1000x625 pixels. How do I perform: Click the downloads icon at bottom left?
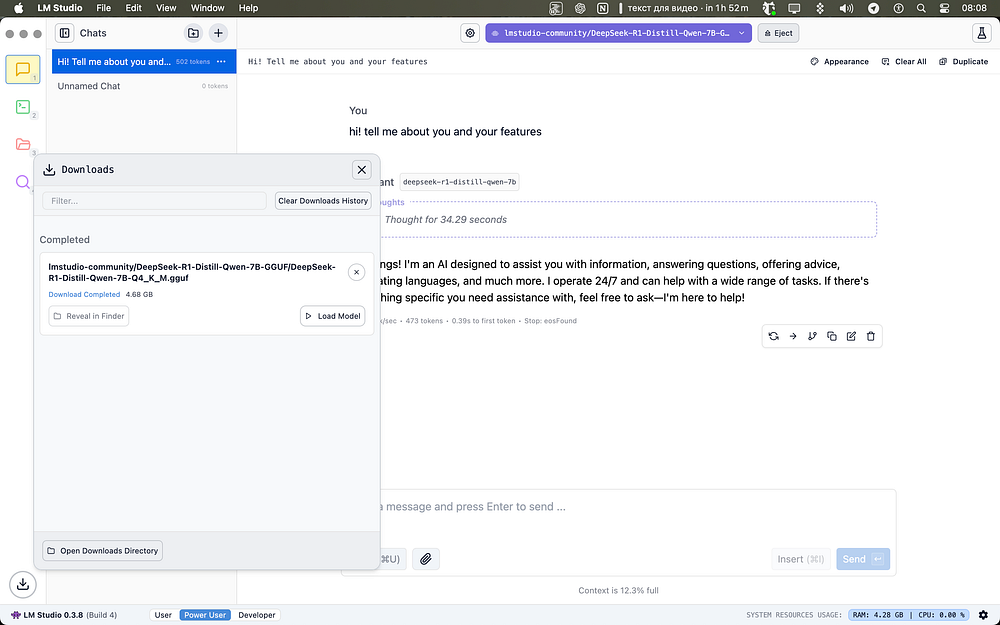[23, 584]
